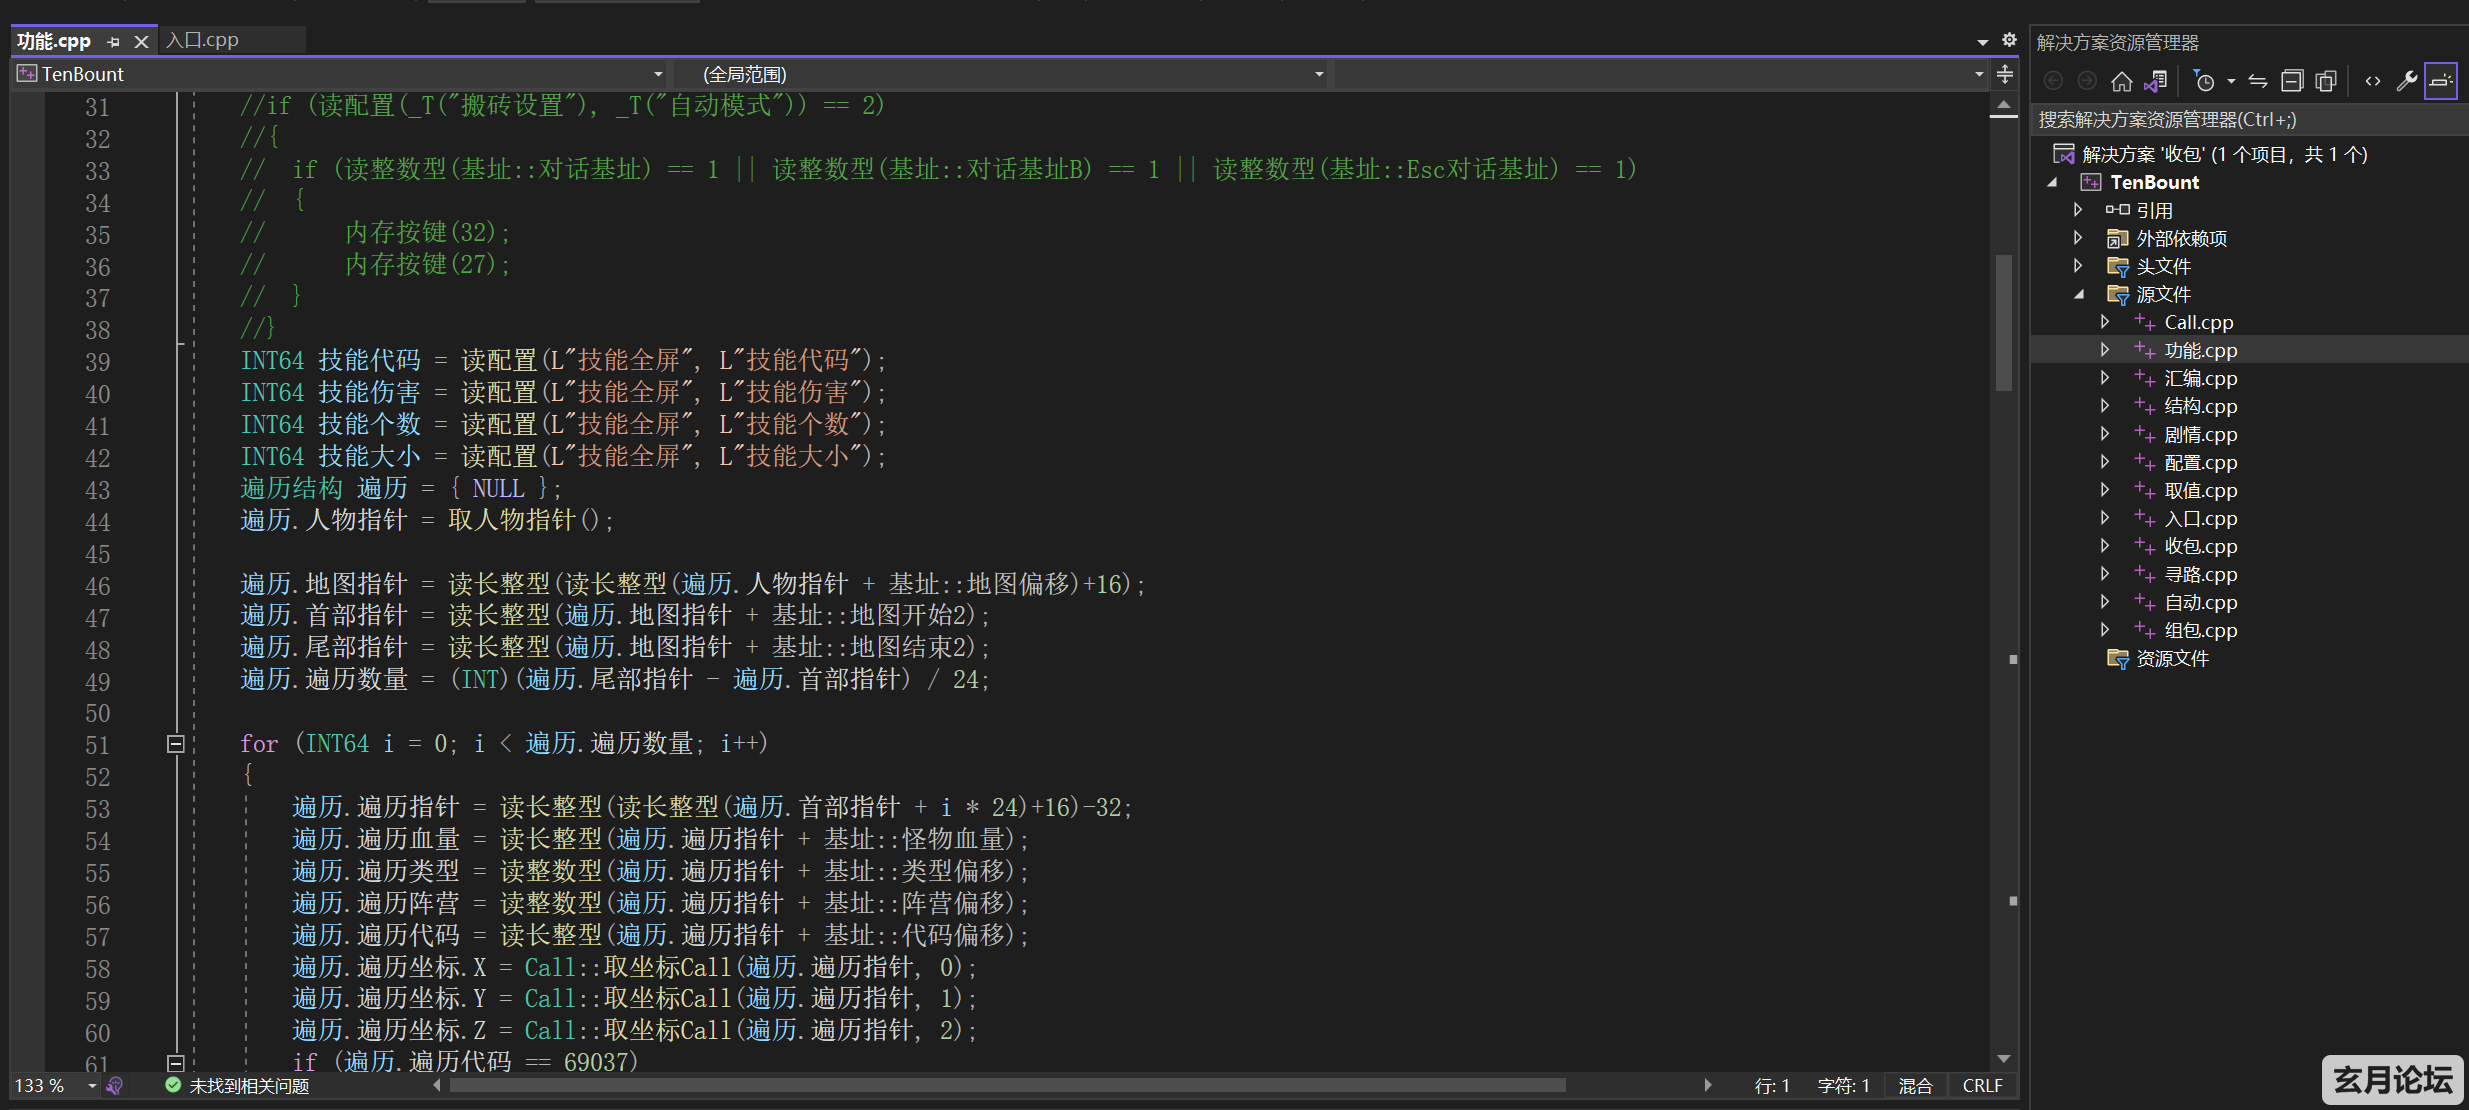Click the View Code angle-brackets icon
2469x1110 pixels.
pyautogui.click(x=2373, y=81)
